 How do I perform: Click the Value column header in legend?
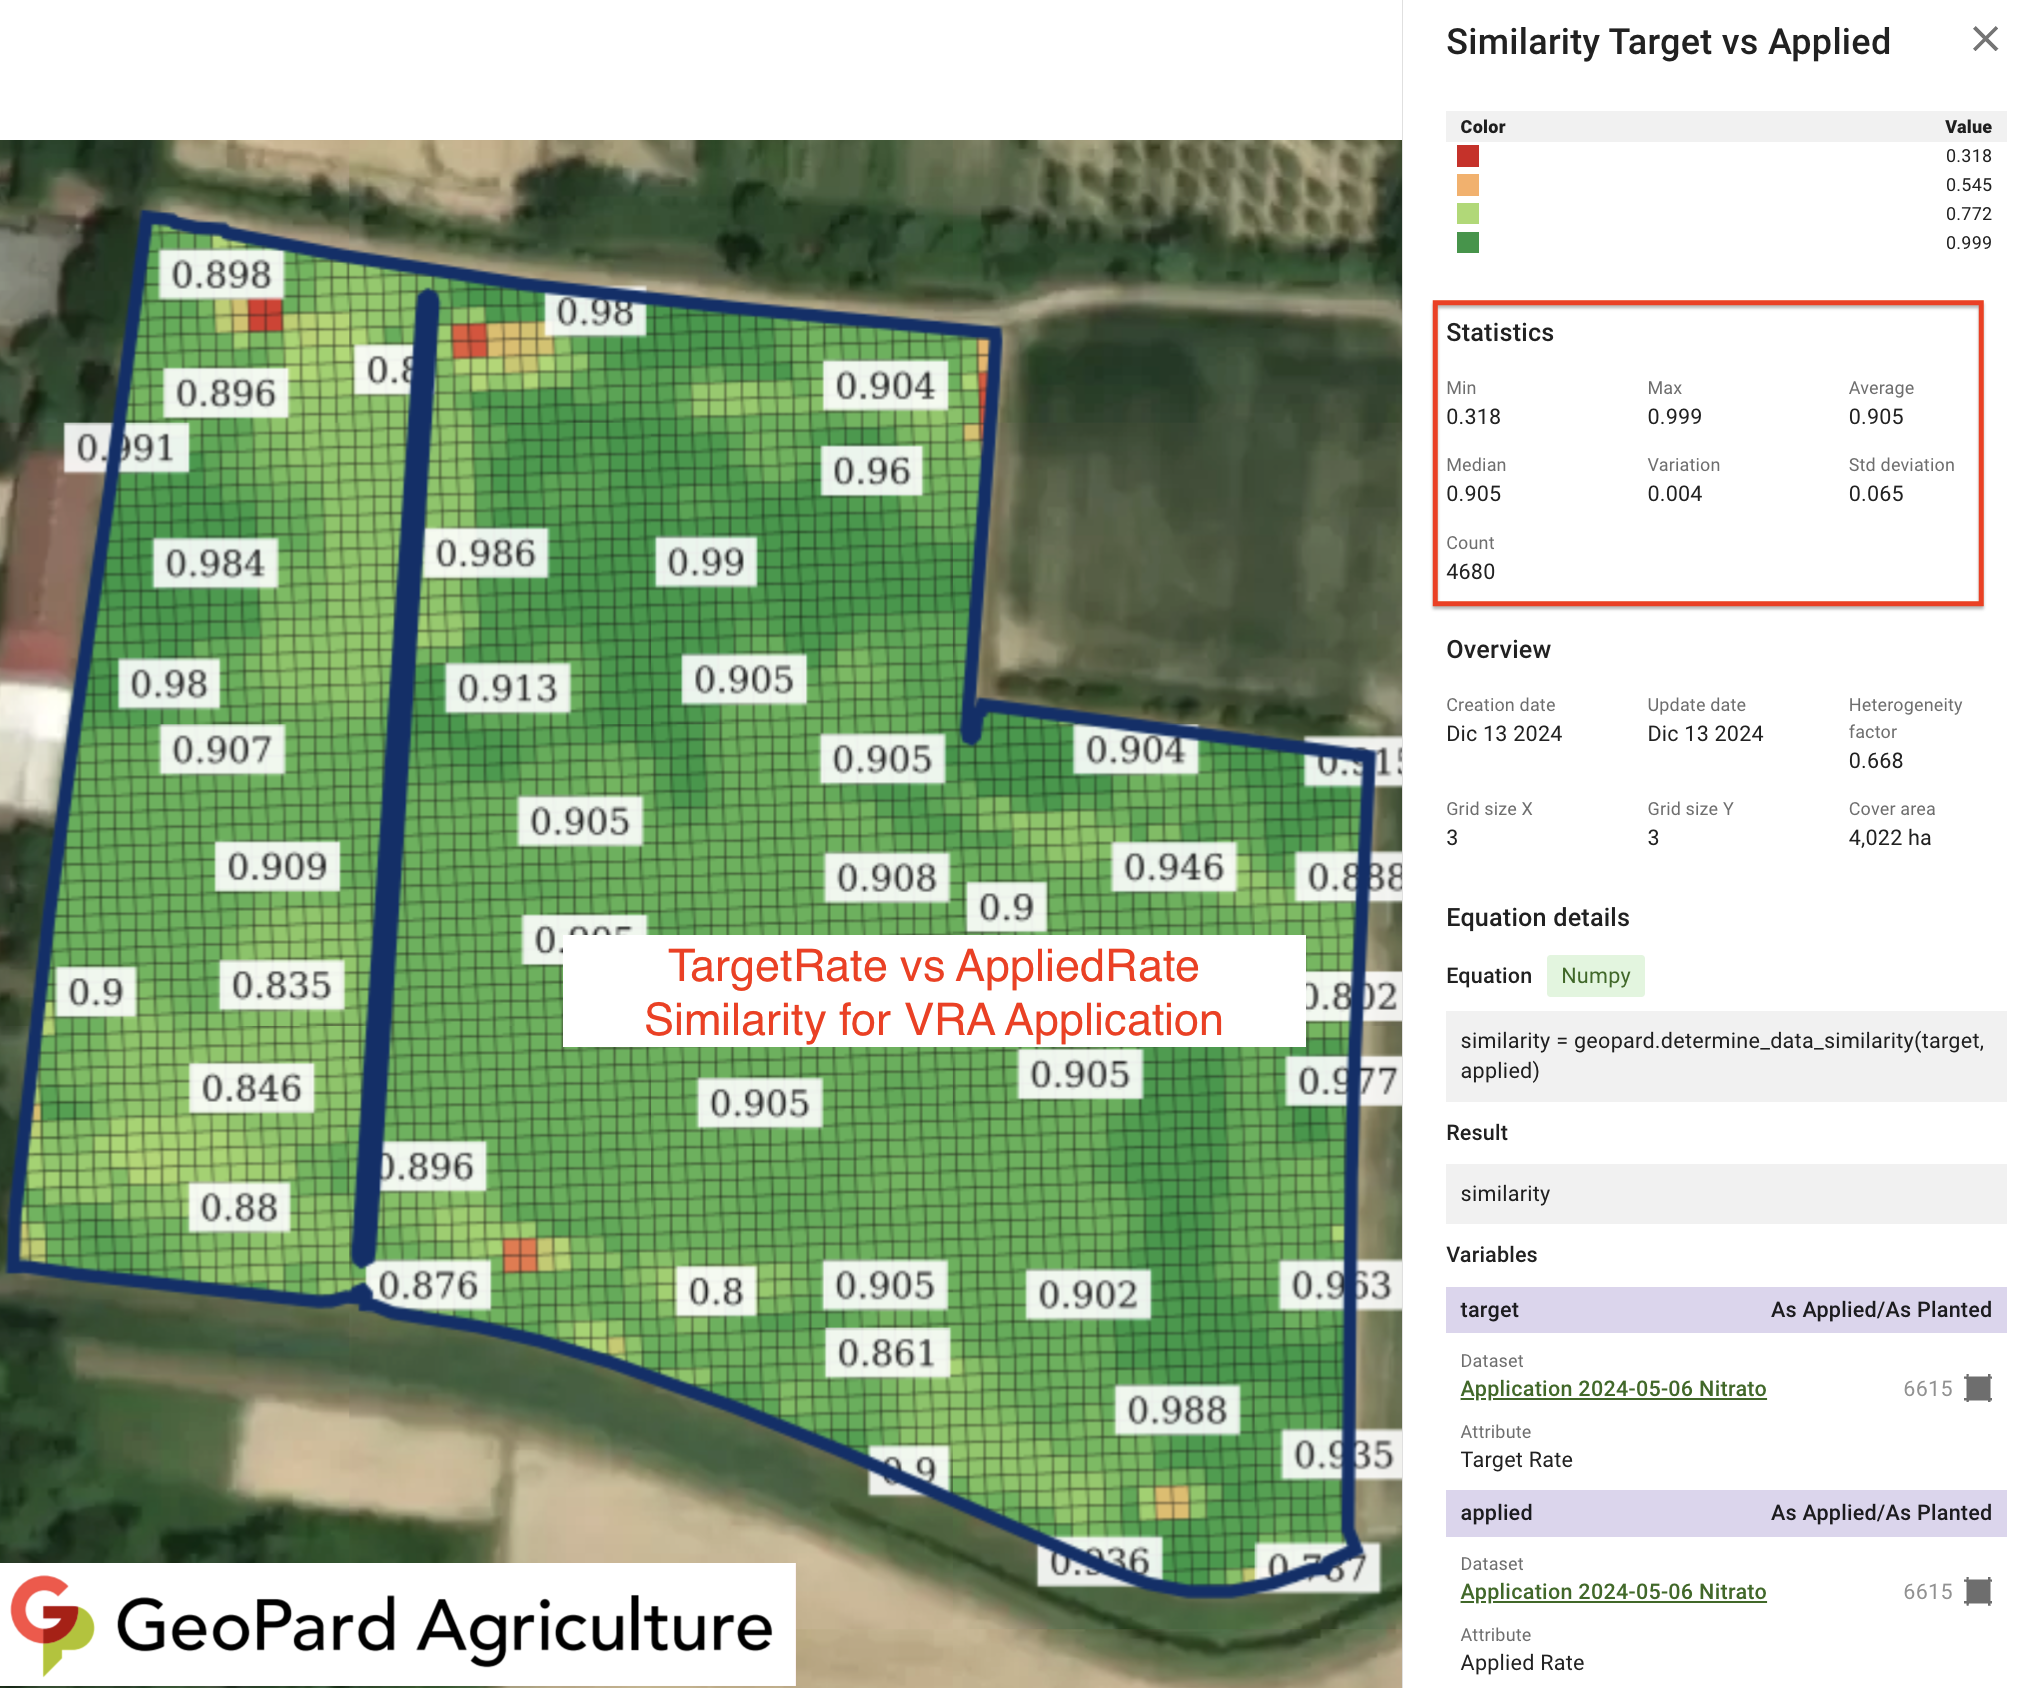click(x=1967, y=127)
